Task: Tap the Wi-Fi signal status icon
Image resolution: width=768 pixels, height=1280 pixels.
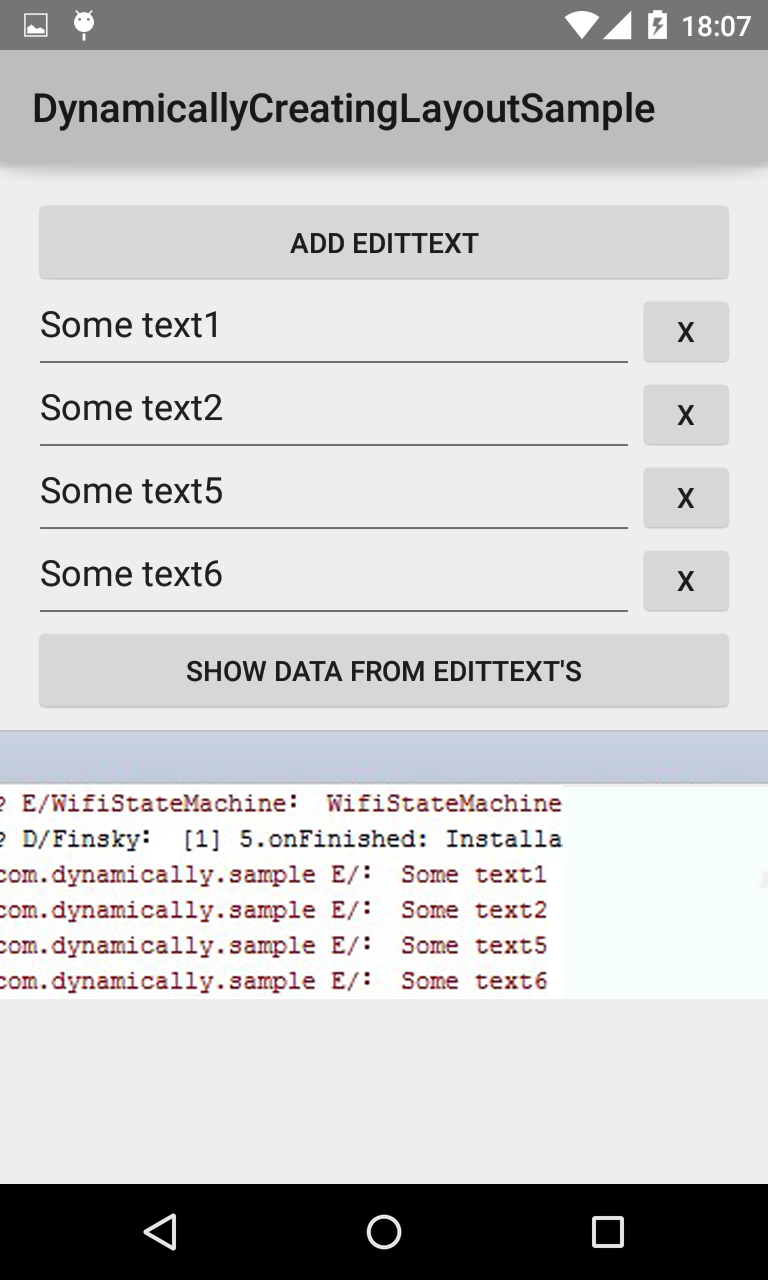Action: [x=581, y=25]
